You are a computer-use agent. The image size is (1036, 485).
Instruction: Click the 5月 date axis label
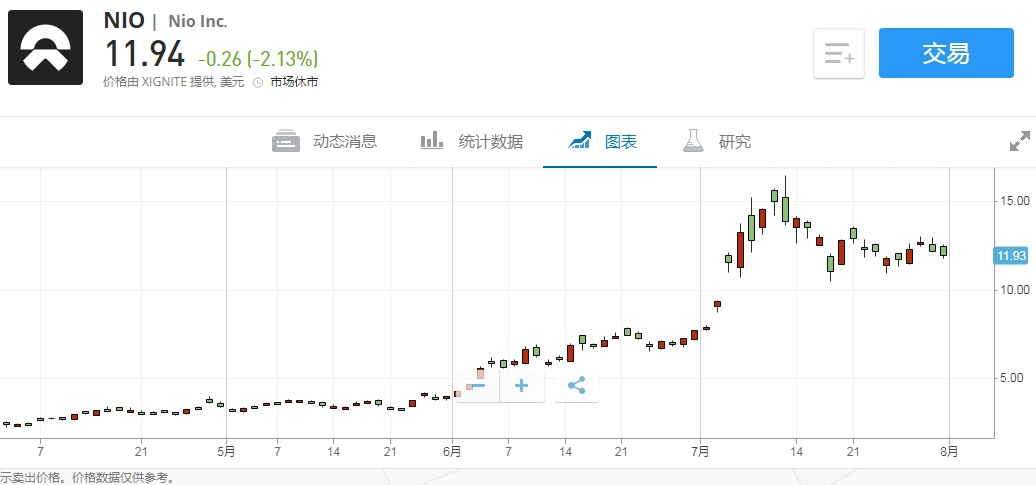[x=226, y=451]
